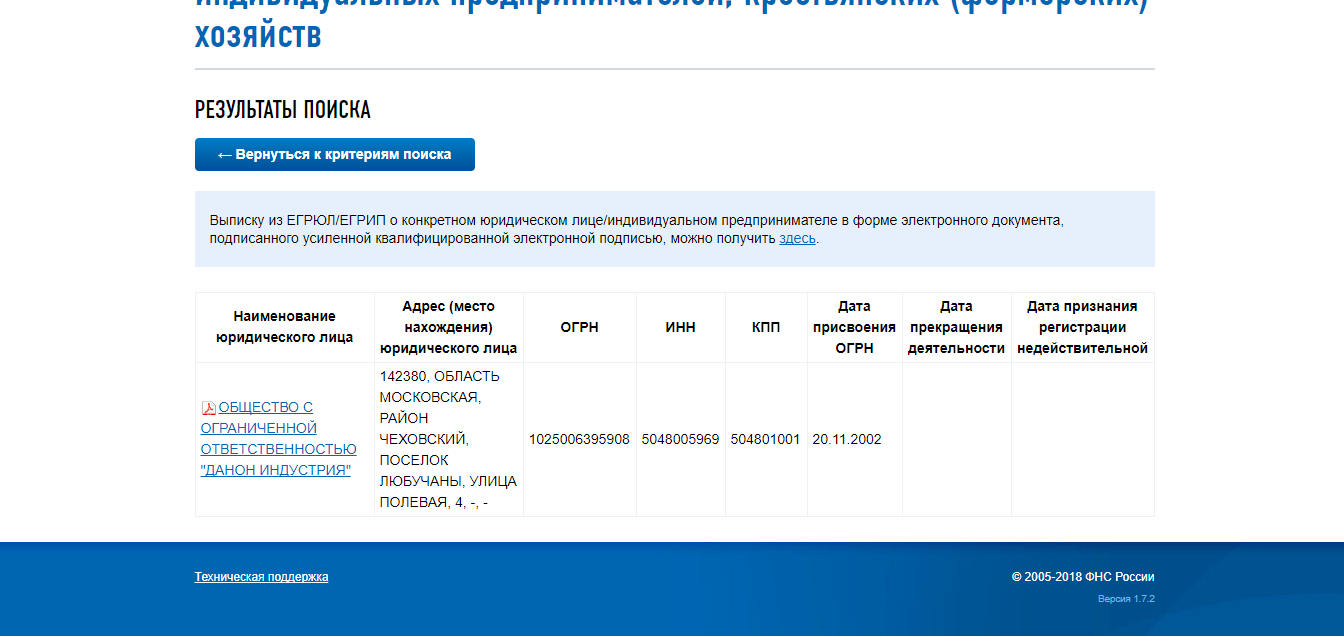Click the "КПП" column header
Image resolution: width=1344 pixels, height=636 pixels.
[x=766, y=327]
